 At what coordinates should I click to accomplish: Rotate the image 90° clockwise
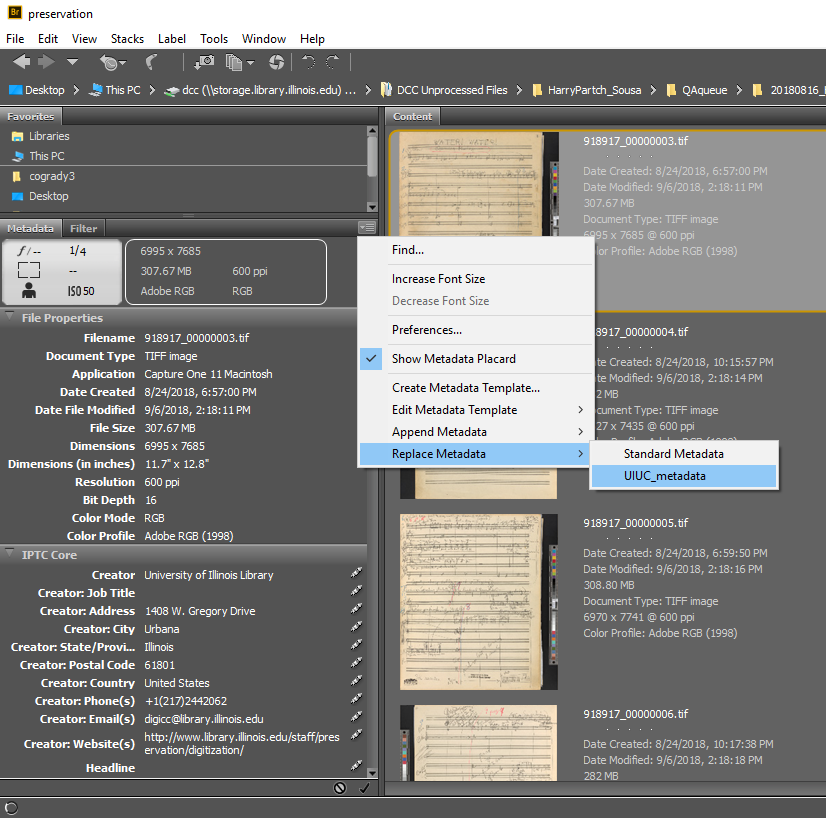coord(333,62)
